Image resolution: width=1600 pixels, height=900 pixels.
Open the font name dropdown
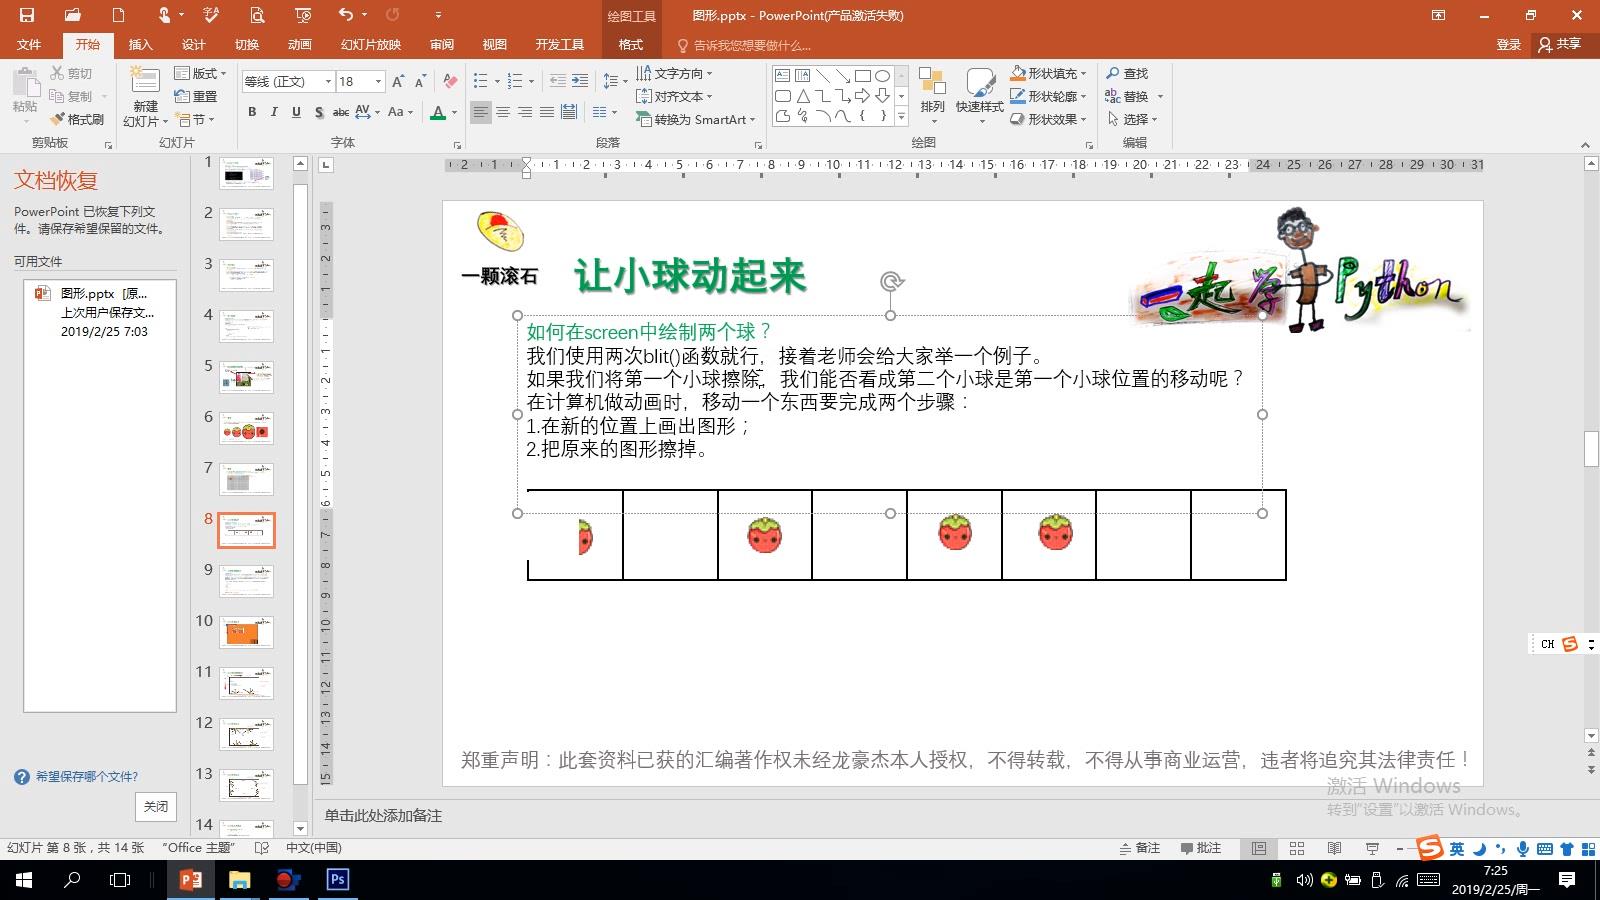328,81
